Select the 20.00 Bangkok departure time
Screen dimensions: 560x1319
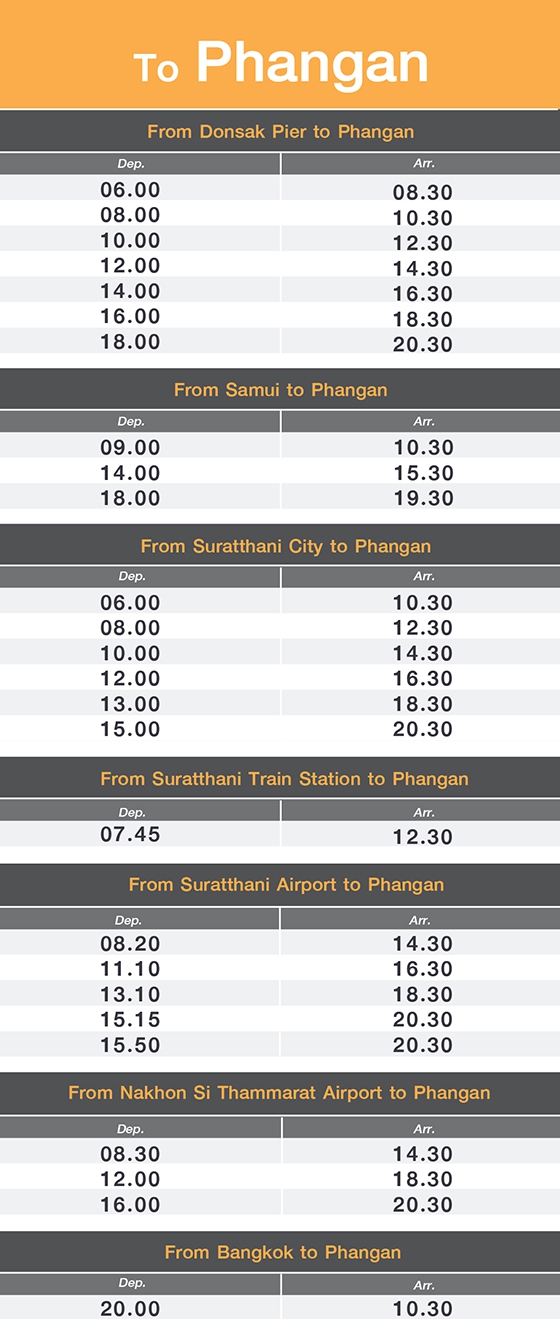click(130, 1308)
